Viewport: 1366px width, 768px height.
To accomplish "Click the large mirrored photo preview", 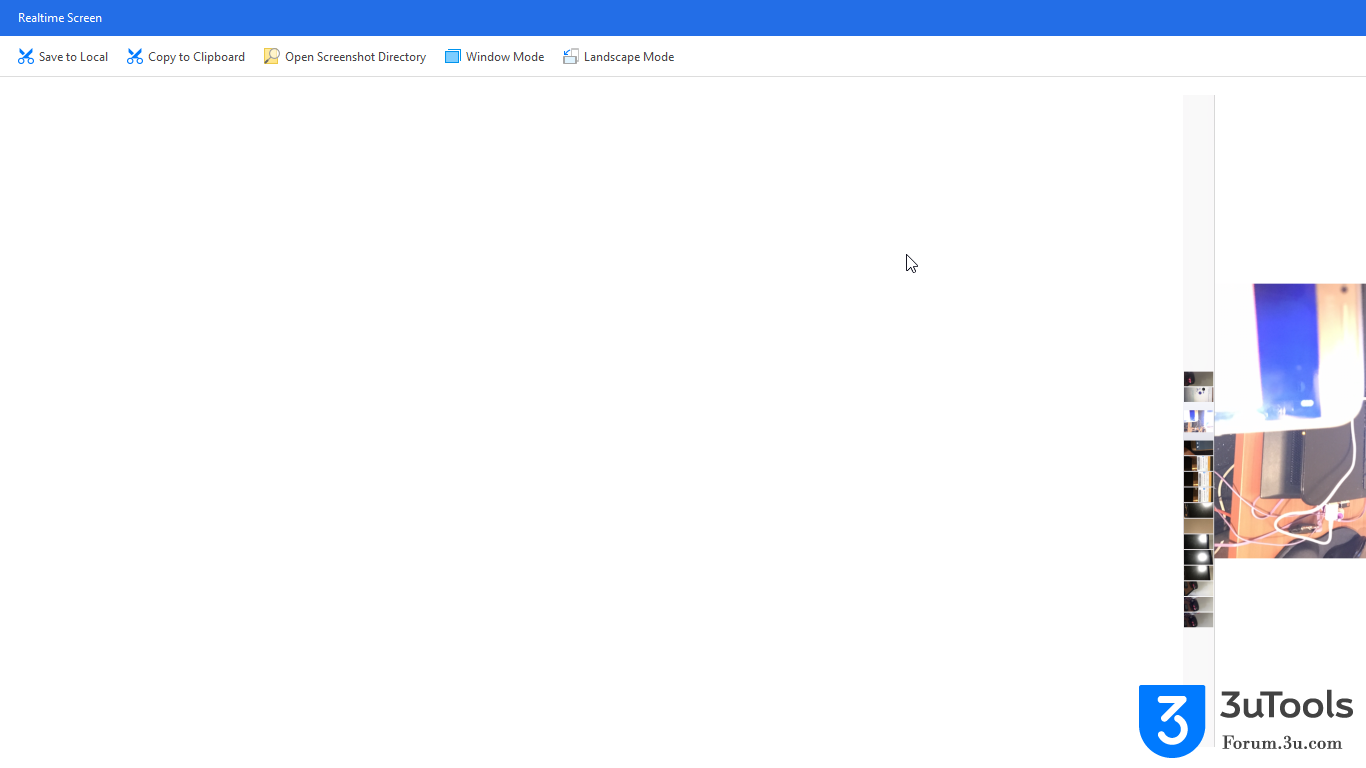I will 1290,420.
